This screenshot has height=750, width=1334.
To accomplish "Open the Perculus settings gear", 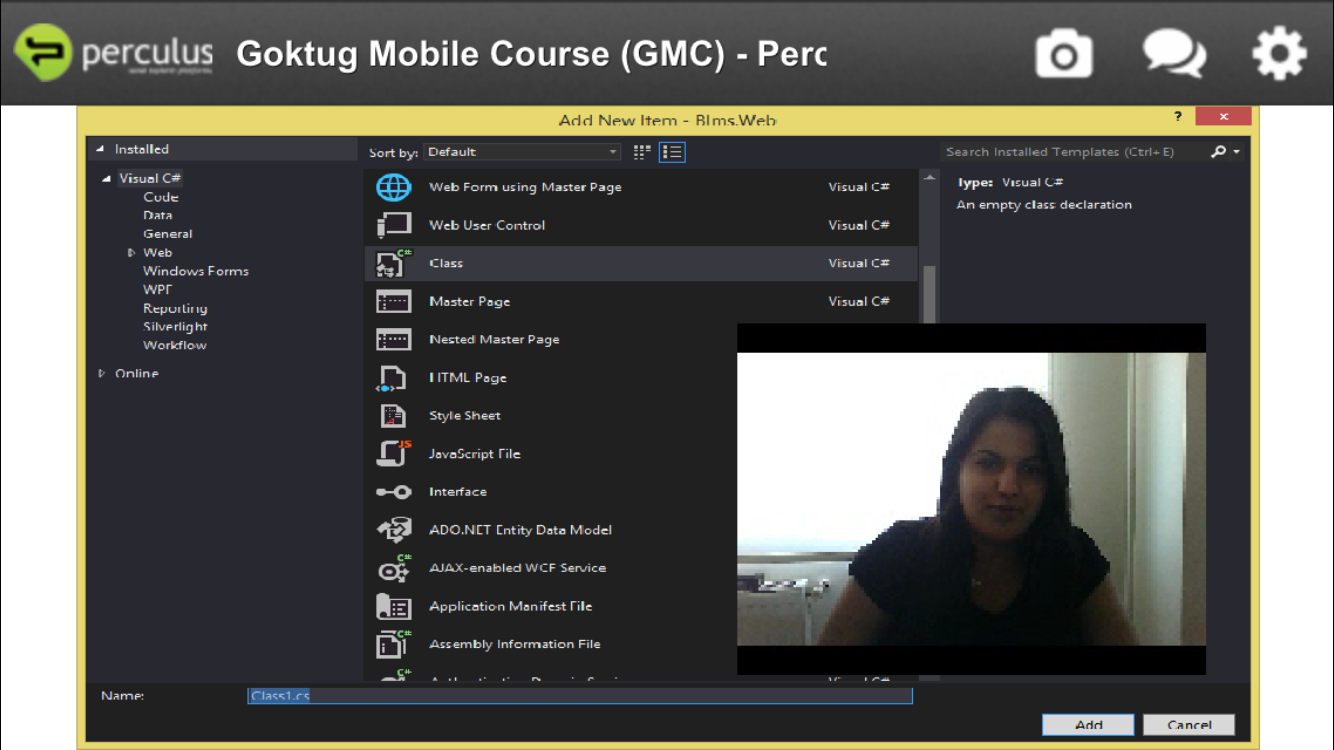I will [x=1280, y=53].
